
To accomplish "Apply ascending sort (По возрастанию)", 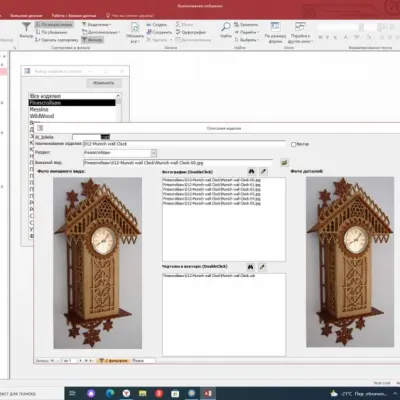I will point(54,25).
